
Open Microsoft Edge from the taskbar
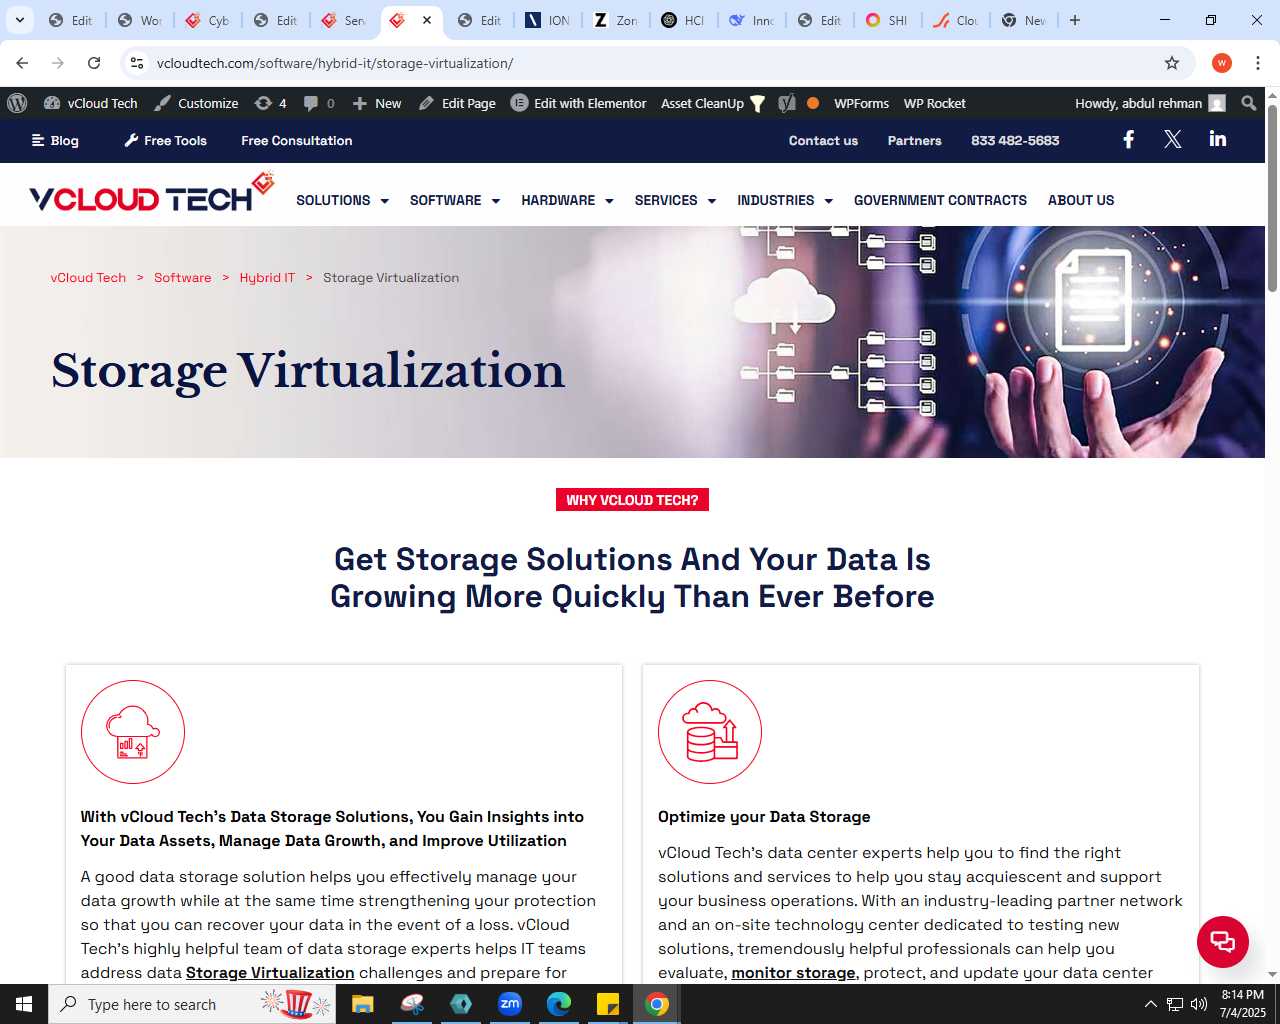[559, 1004]
